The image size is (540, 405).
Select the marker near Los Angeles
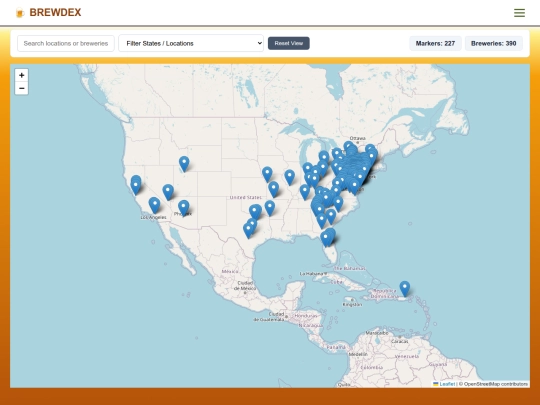[x=154, y=205]
